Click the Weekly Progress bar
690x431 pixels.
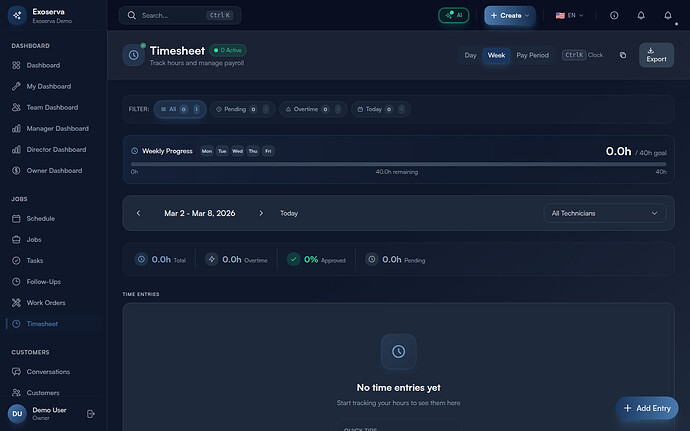[398, 164]
